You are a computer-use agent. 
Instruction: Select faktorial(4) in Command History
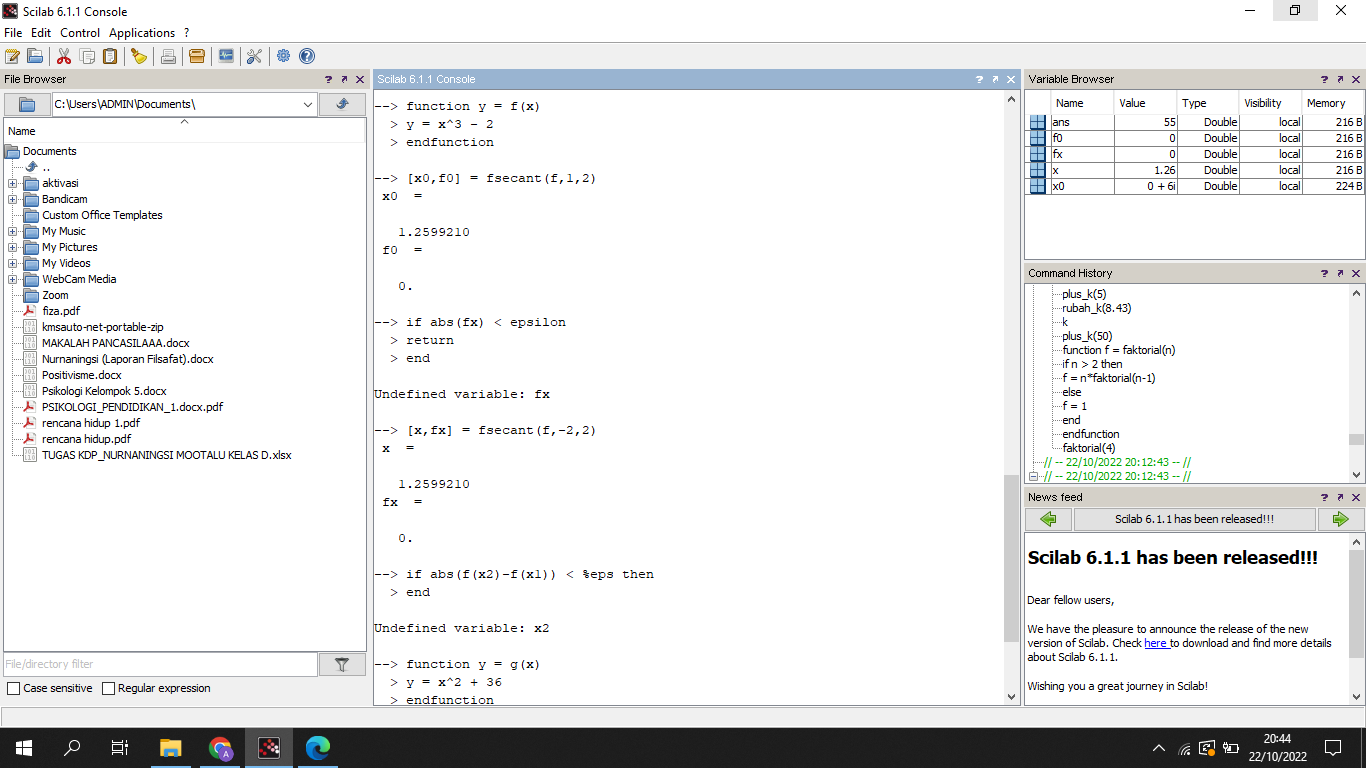tap(1089, 448)
